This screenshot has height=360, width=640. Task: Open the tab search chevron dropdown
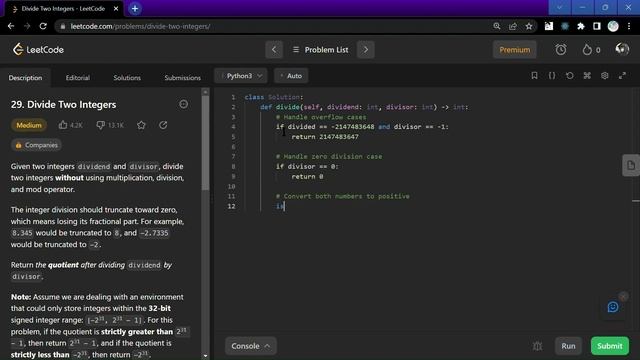point(559,7)
